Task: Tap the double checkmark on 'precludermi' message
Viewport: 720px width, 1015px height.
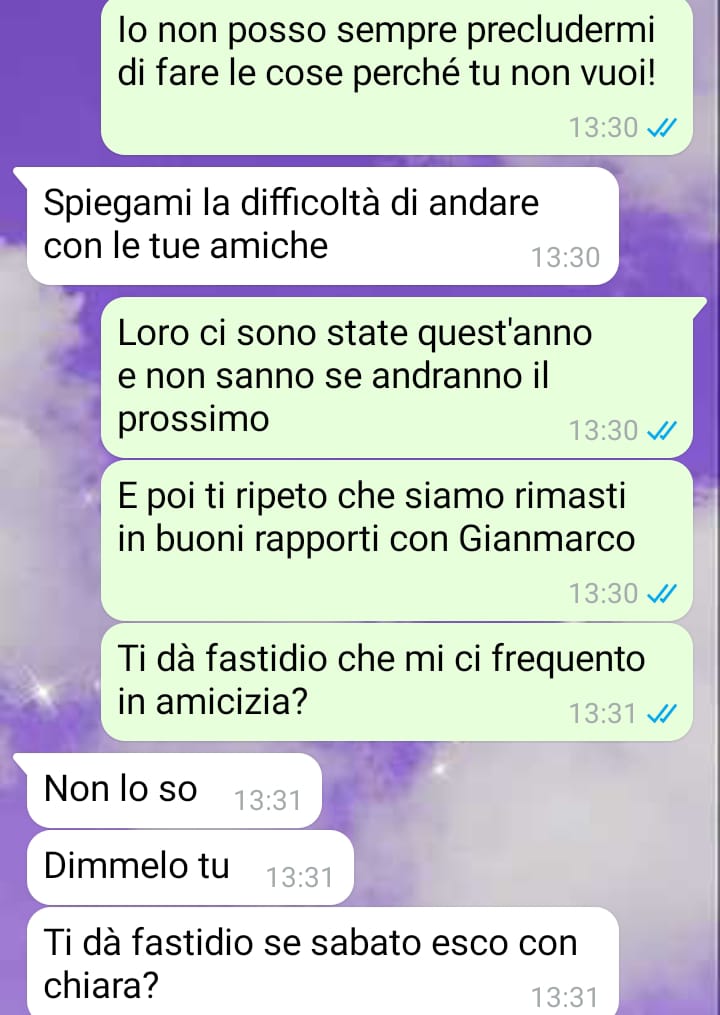Action: click(x=662, y=128)
